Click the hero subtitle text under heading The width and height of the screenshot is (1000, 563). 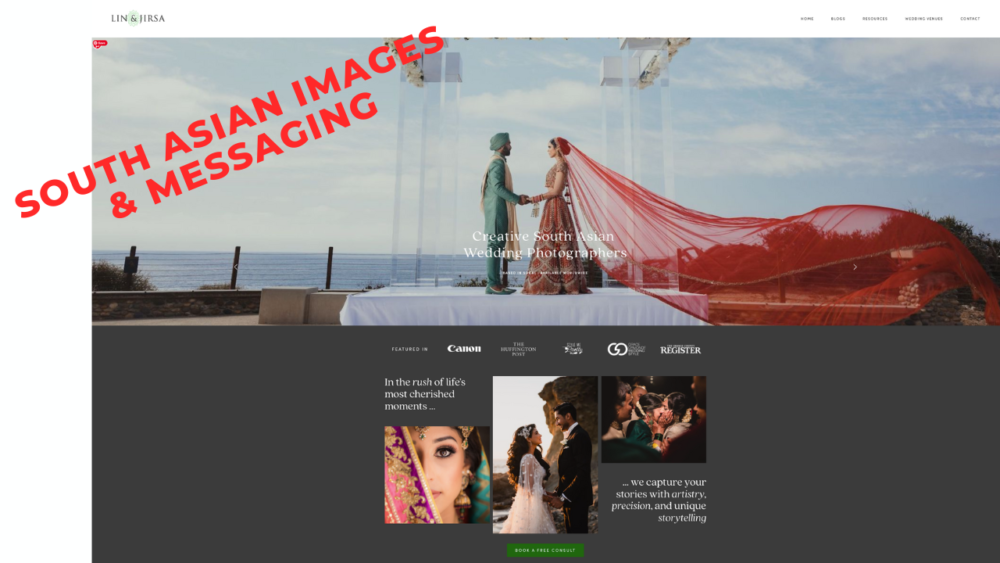[x=544, y=269]
